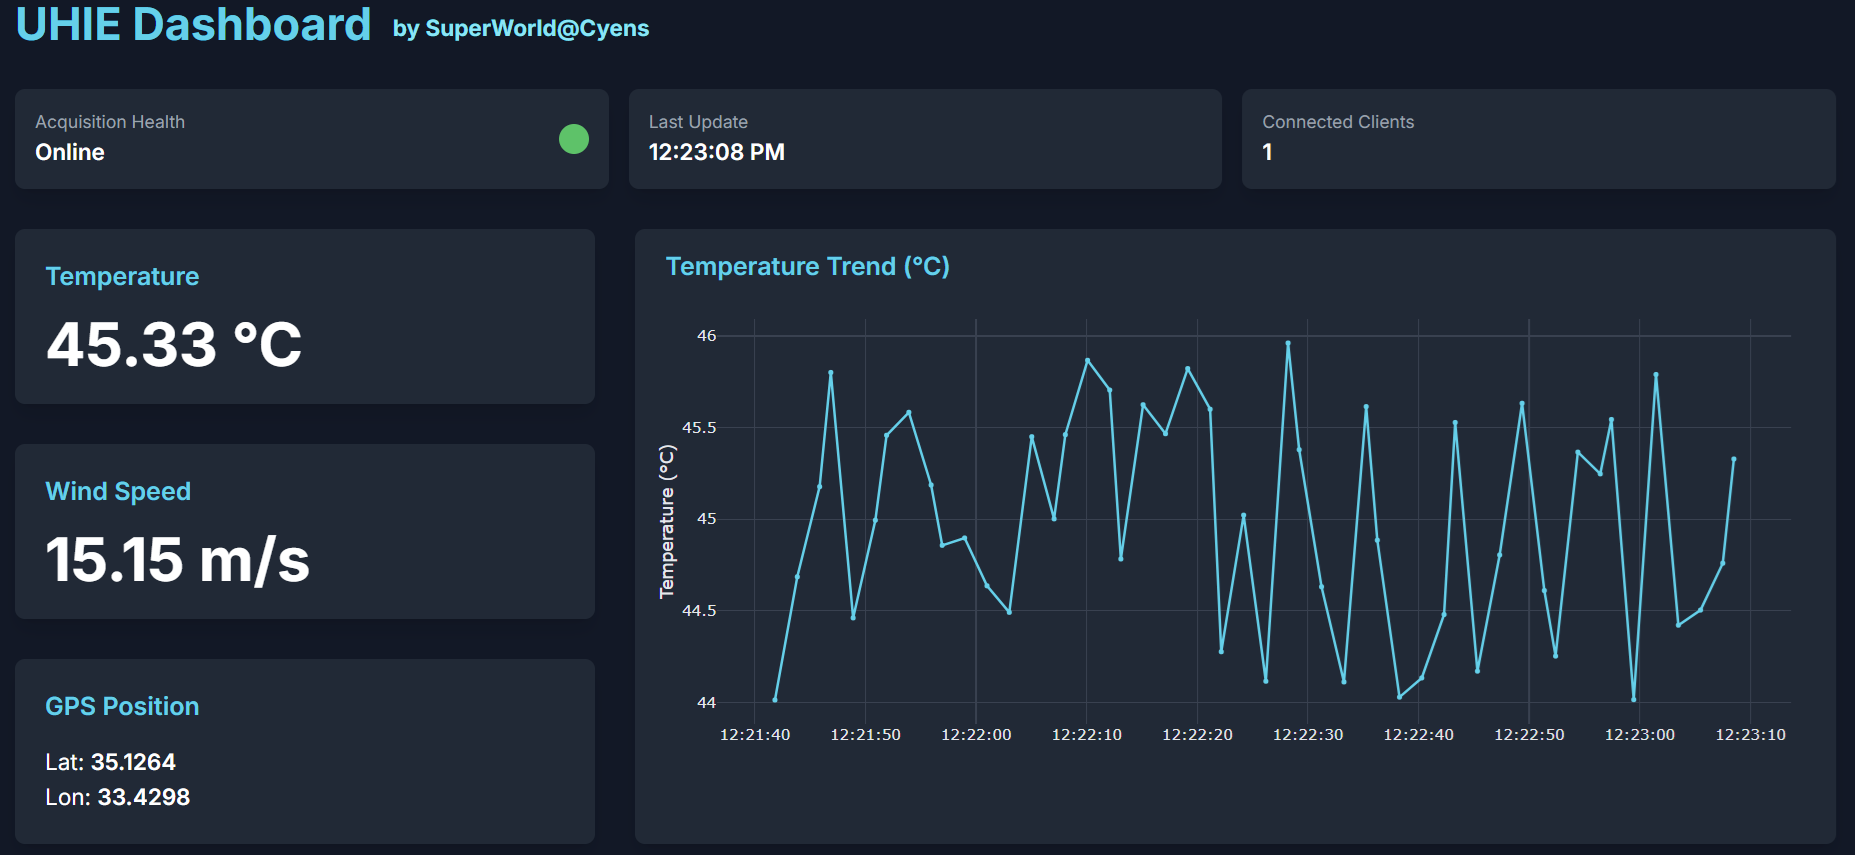Select the 12:23:08 PM timestamp value

tap(717, 152)
